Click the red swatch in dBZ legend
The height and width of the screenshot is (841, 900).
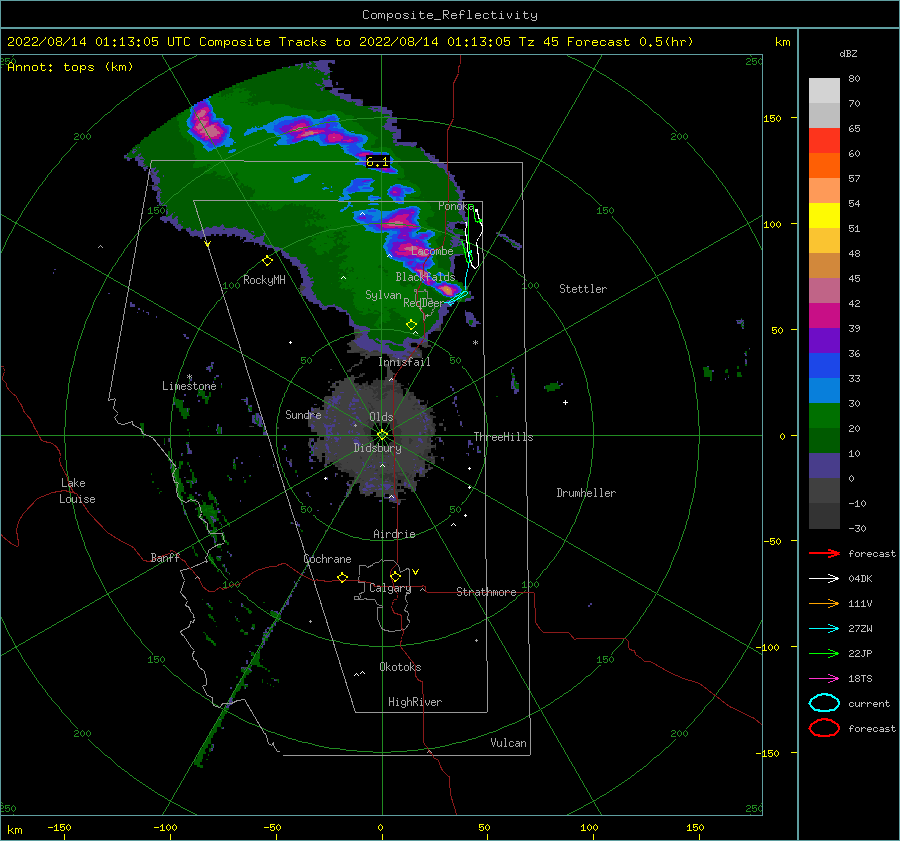tap(824, 141)
